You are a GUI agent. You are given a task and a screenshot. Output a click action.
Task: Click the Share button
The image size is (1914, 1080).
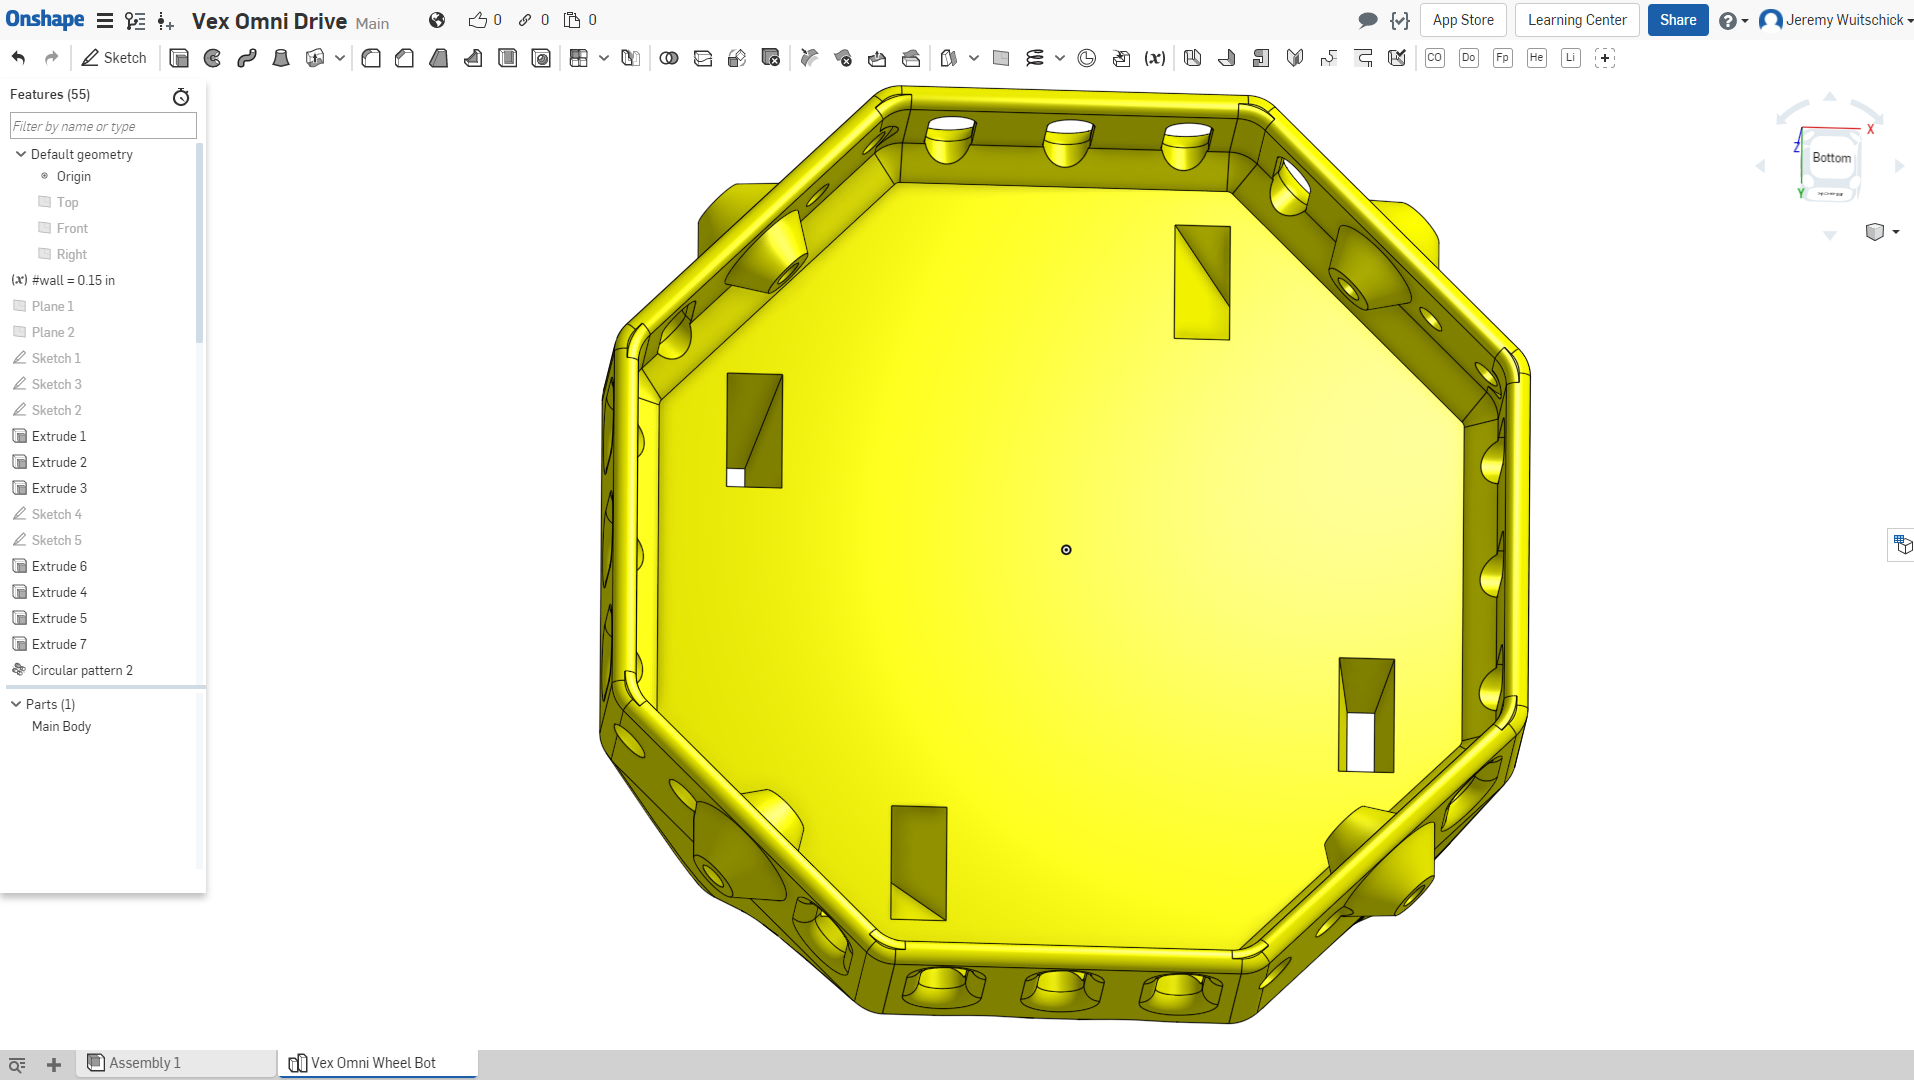[1678, 20]
